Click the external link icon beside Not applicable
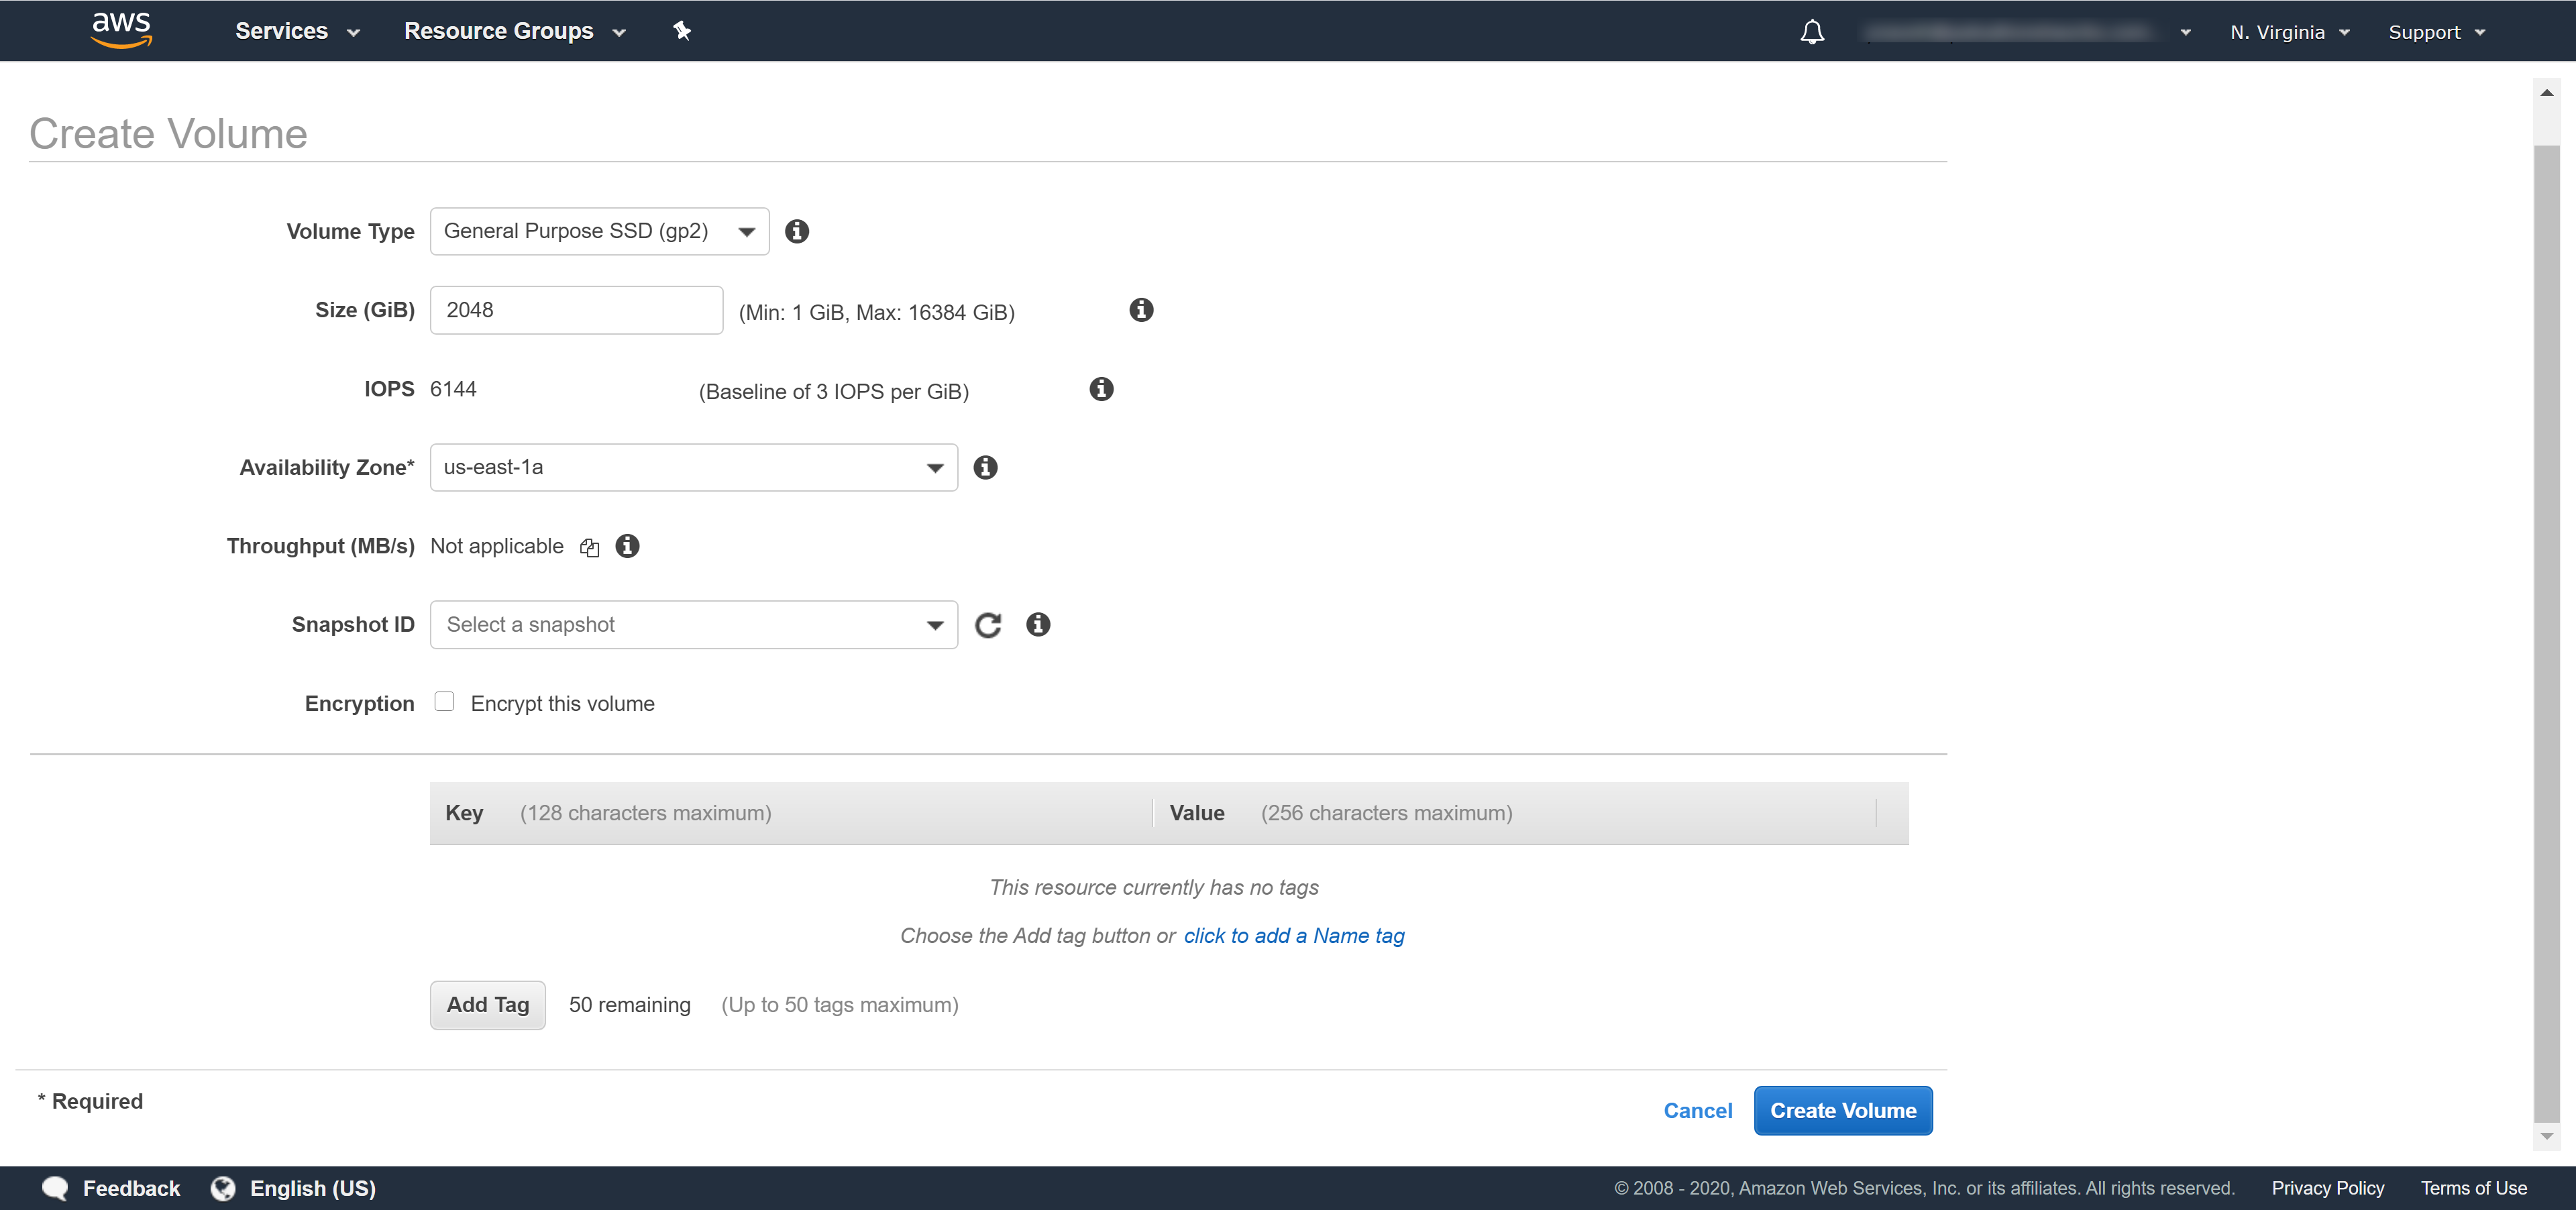The image size is (2576, 1210). [x=590, y=547]
